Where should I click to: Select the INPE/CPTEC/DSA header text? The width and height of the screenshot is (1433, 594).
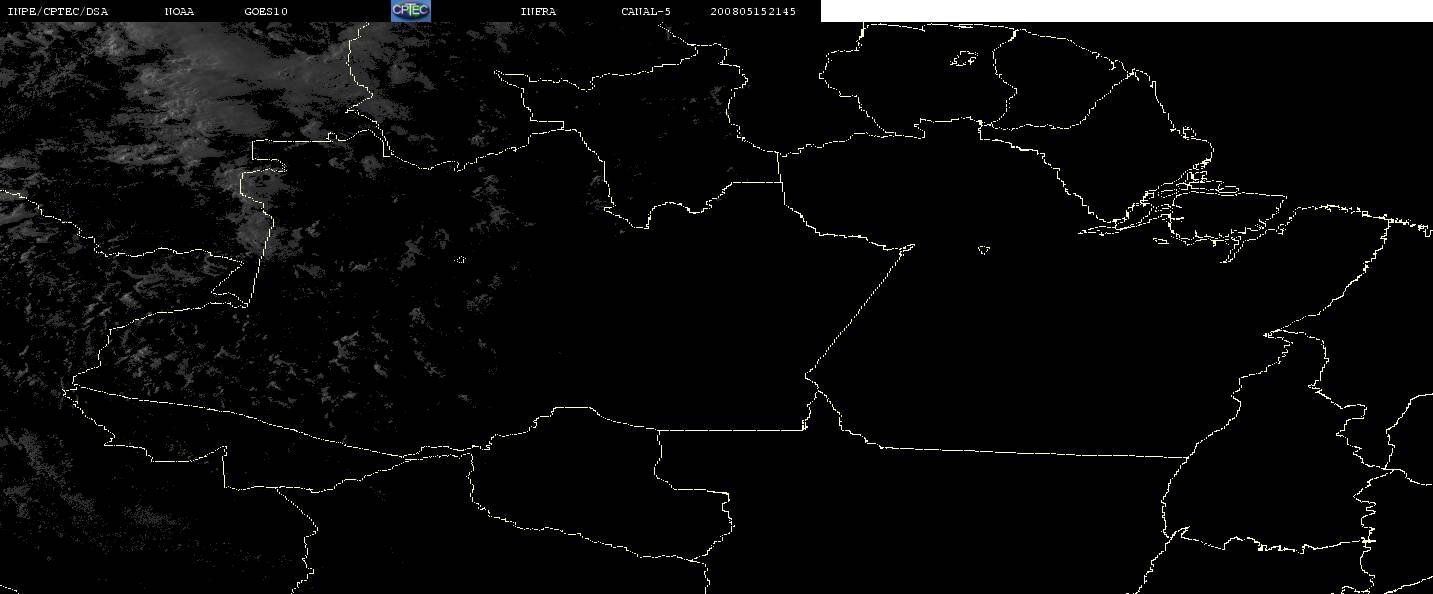coord(57,11)
